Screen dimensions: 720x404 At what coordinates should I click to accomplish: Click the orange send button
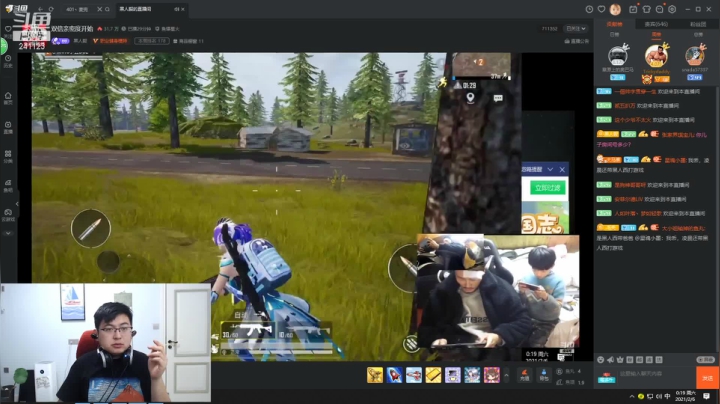pyautogui.click(x=707, y=378)
